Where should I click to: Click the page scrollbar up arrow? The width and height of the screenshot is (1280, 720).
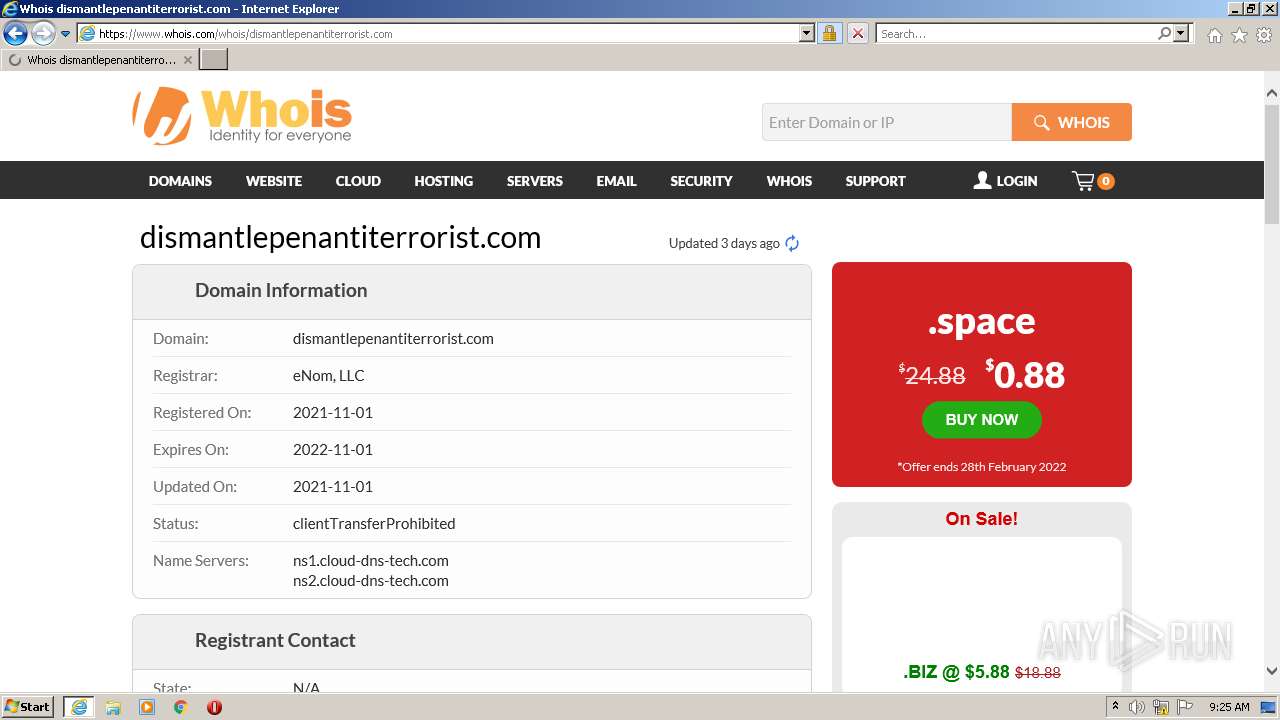[x=1271, y=94]
